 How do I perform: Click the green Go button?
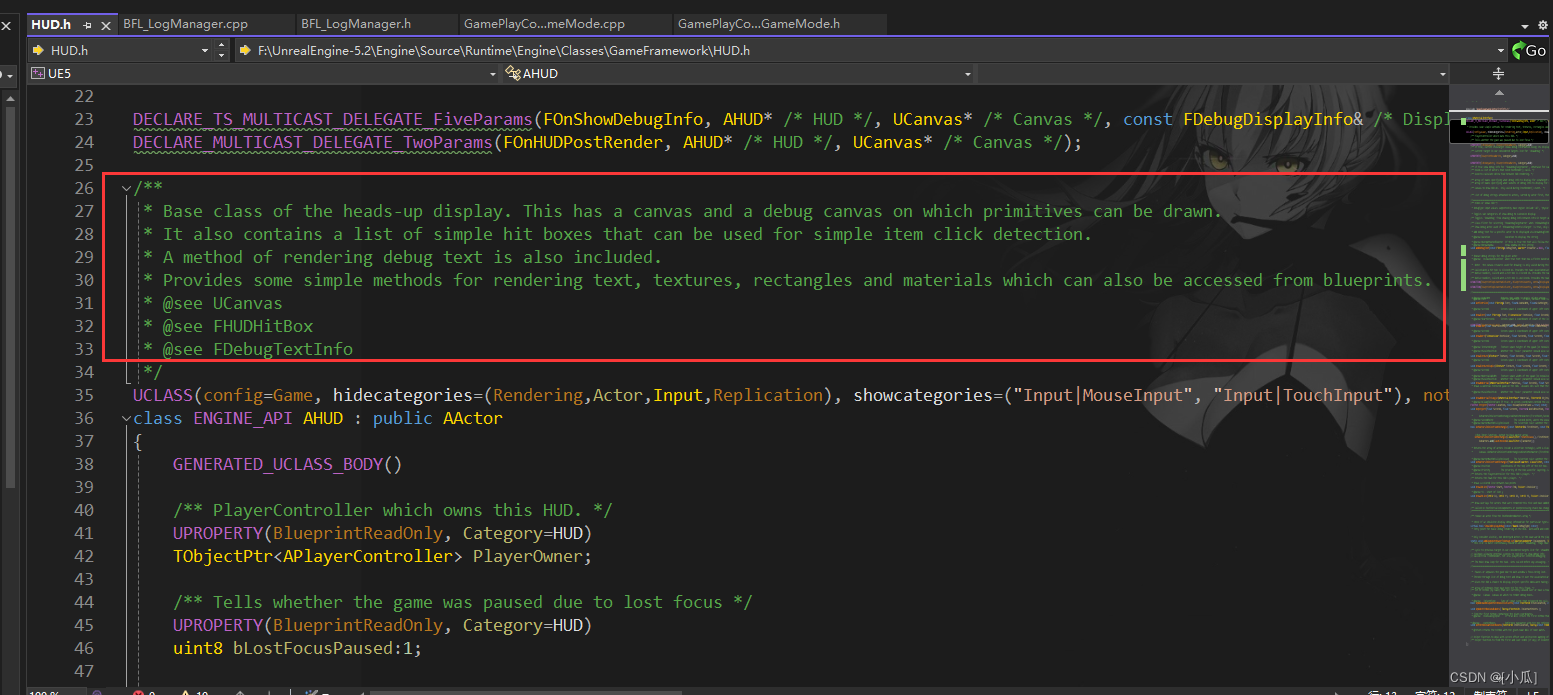click(1530, 50)
